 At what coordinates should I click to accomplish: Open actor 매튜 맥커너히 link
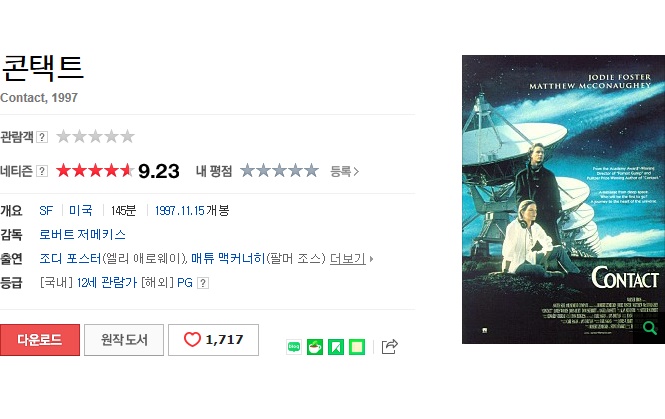click(228, 259)
